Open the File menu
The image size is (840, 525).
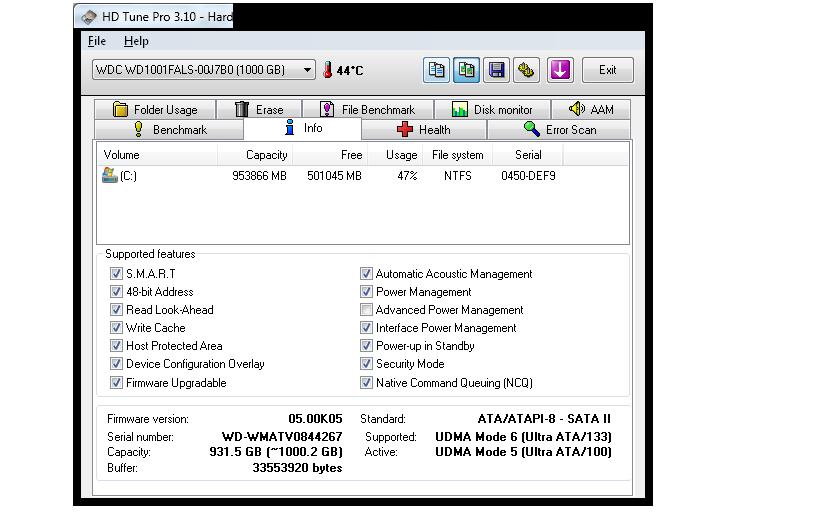[x=97, y=41]
